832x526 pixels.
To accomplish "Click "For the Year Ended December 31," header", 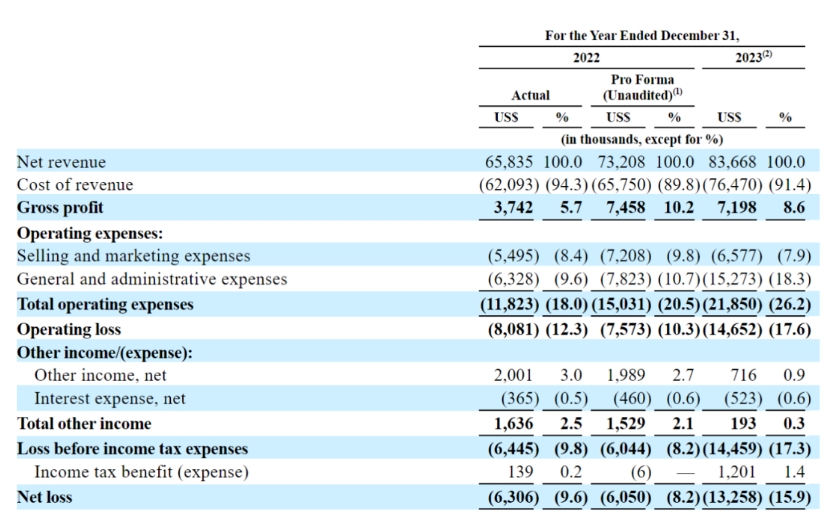I will (x=642, y=36).
